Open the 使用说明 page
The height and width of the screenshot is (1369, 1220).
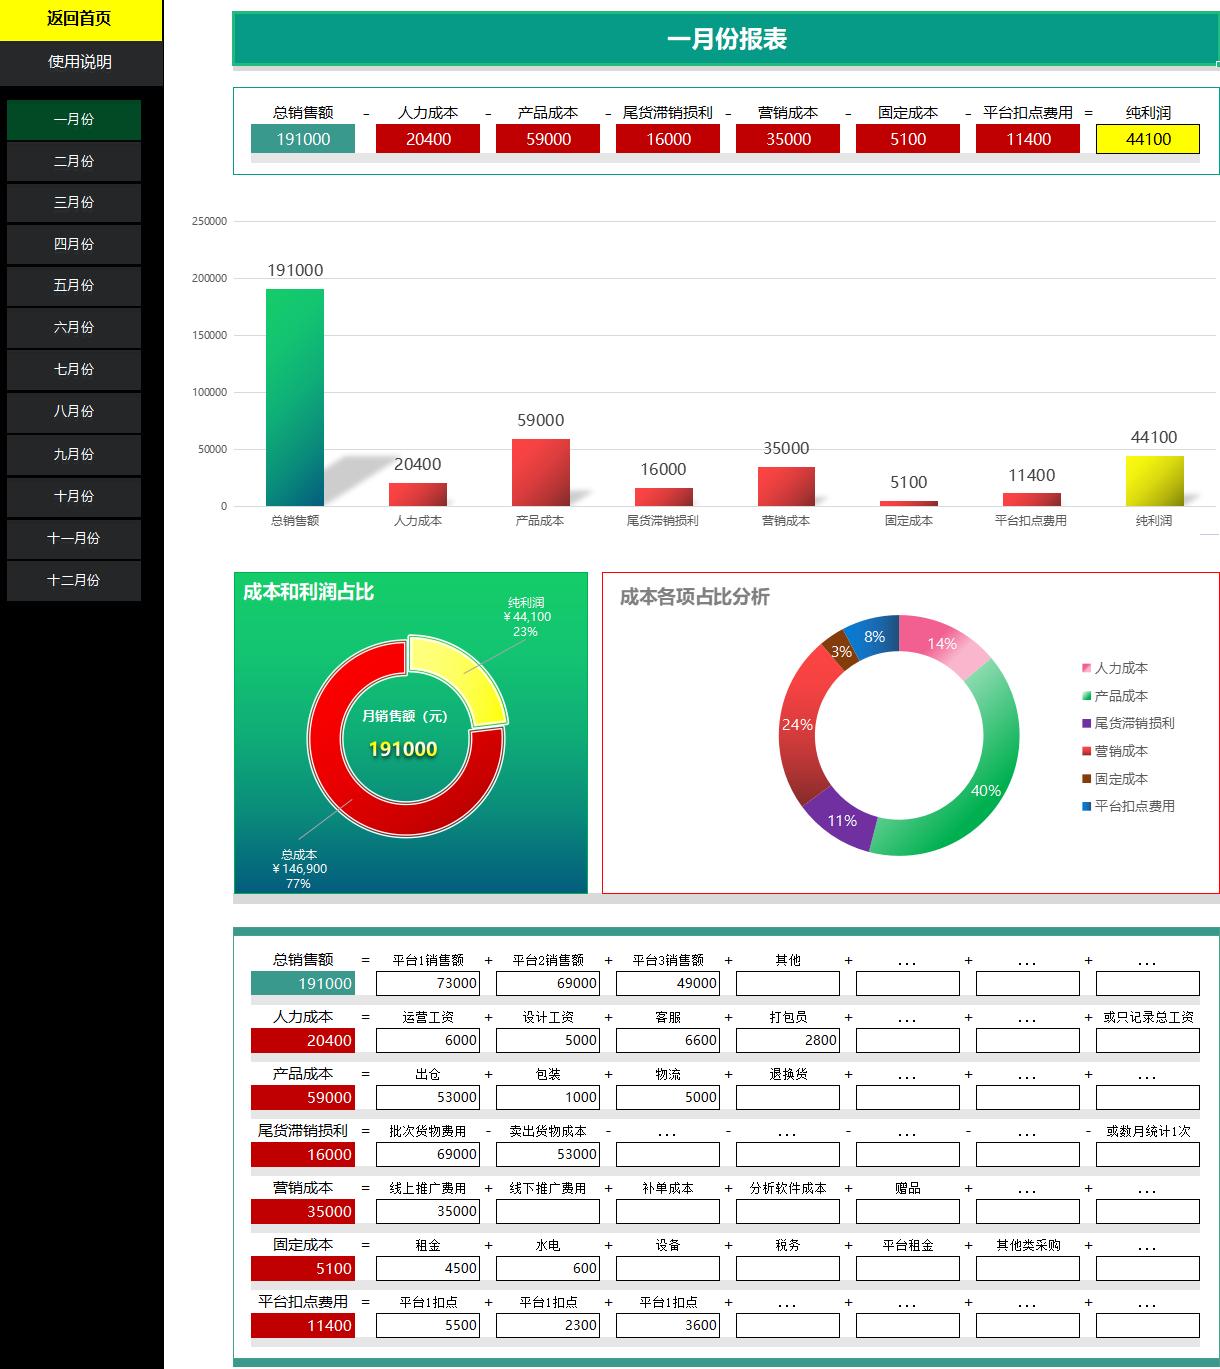tap(77, 62)
